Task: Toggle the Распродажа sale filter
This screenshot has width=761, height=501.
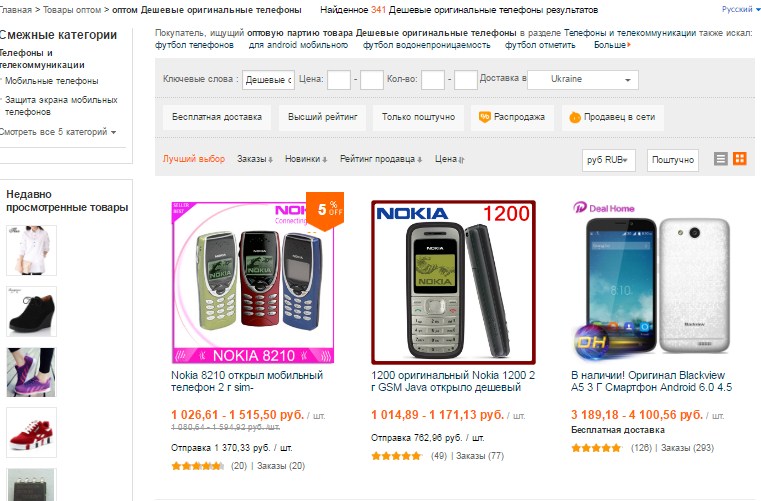Action: [x=512, y=117]
